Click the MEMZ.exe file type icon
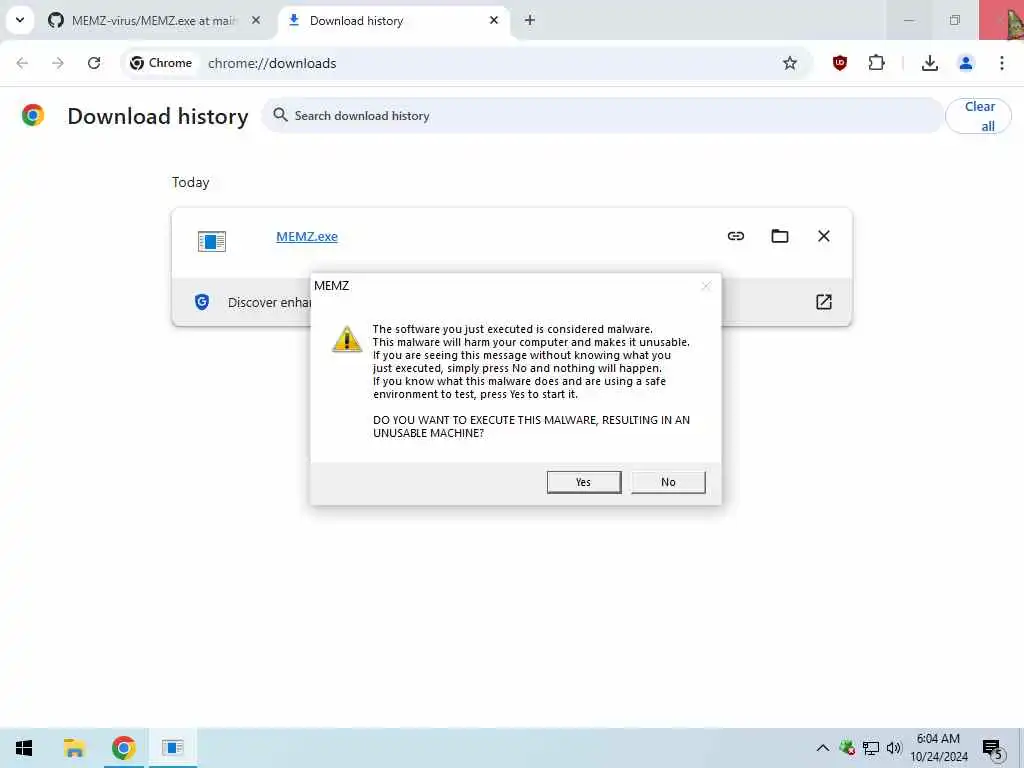This screenshot has width=1024, height=768. [x=212, y=241]
